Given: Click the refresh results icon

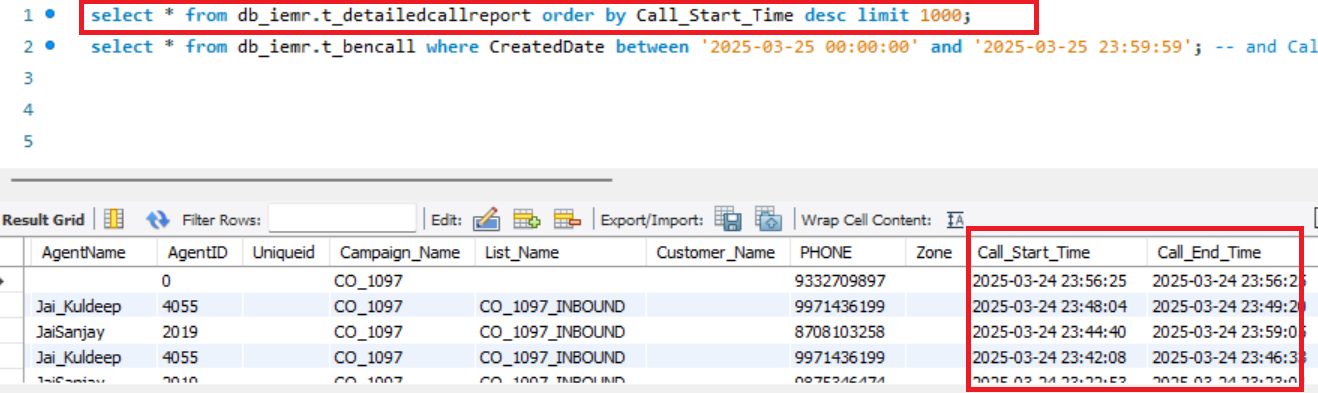Looking at the screenshot, I should (158, 219).
